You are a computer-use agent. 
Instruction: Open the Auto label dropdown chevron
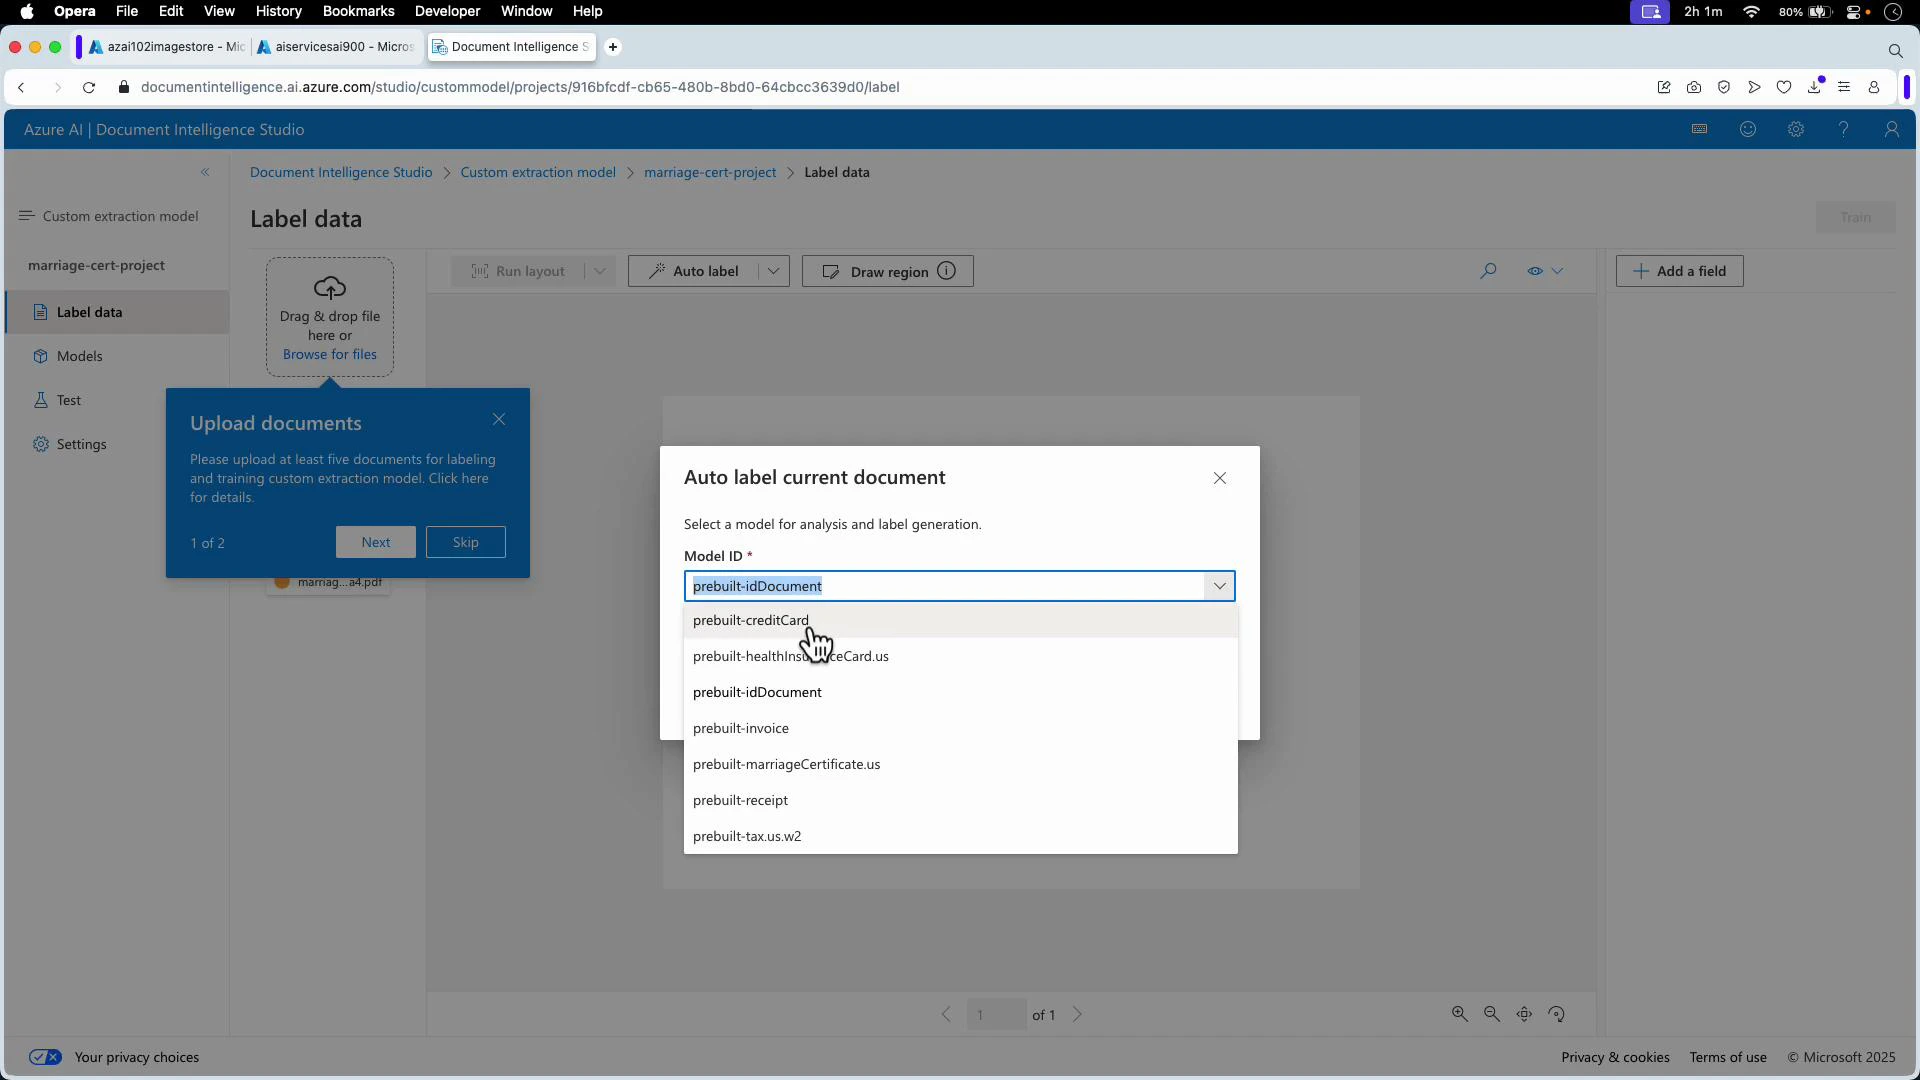tap(773, 271)
